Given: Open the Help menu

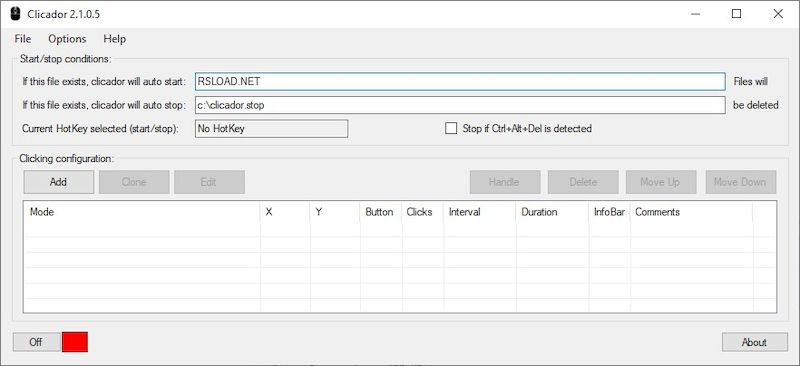Looking at the screenshot, I should (x=115, y=39).
